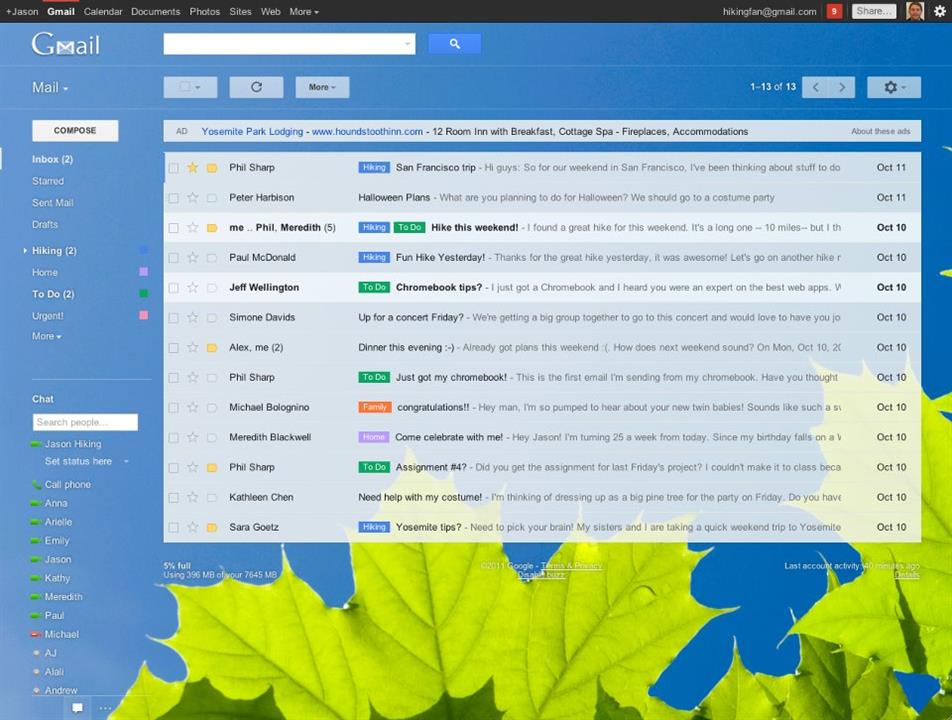Click the COMPOSE button
952x720 pixels.
pyautogui.click(x=75, y=131)
